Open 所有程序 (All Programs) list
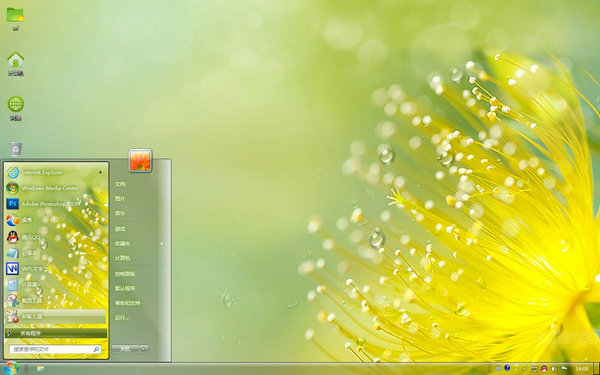This screenshot has width=600, height=375. point(56,333)
